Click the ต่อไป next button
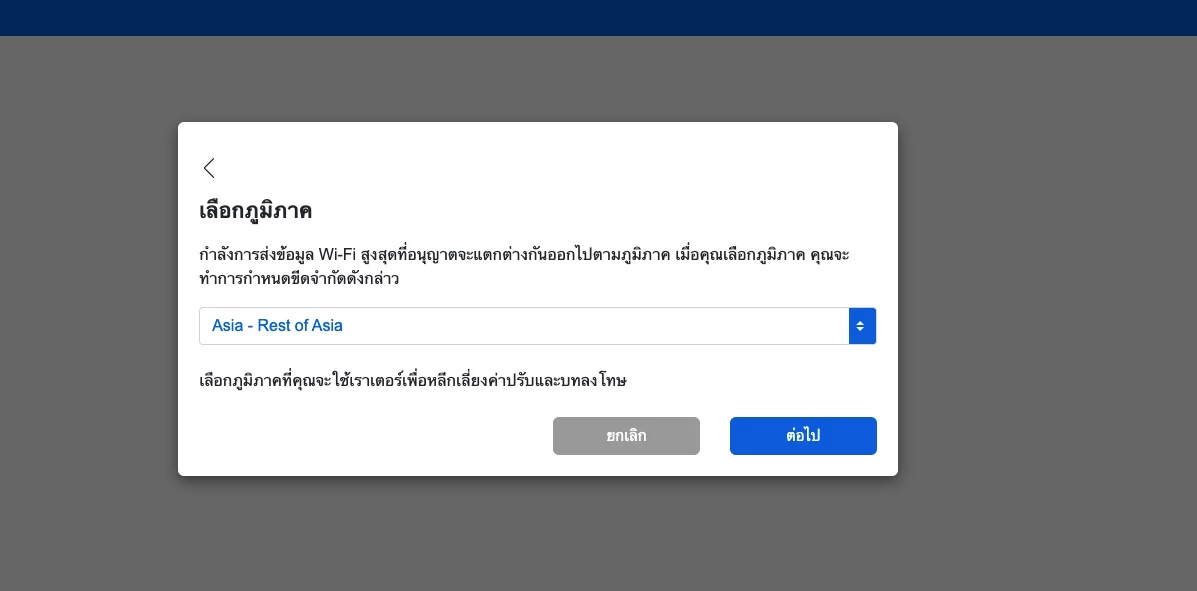The height and width of the screenshot is (591, 1197). coord(803,436)
